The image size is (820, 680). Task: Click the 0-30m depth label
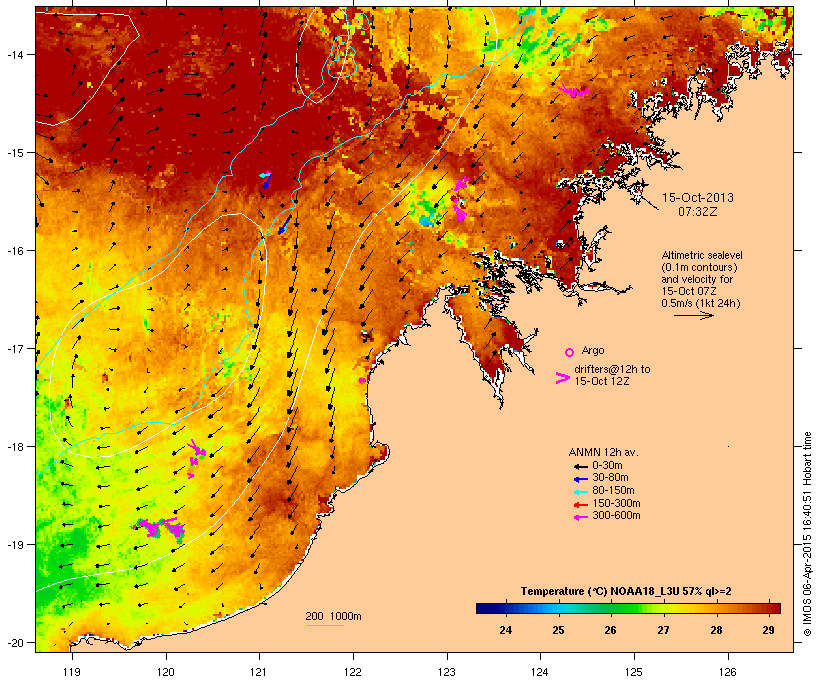[607, 465]
